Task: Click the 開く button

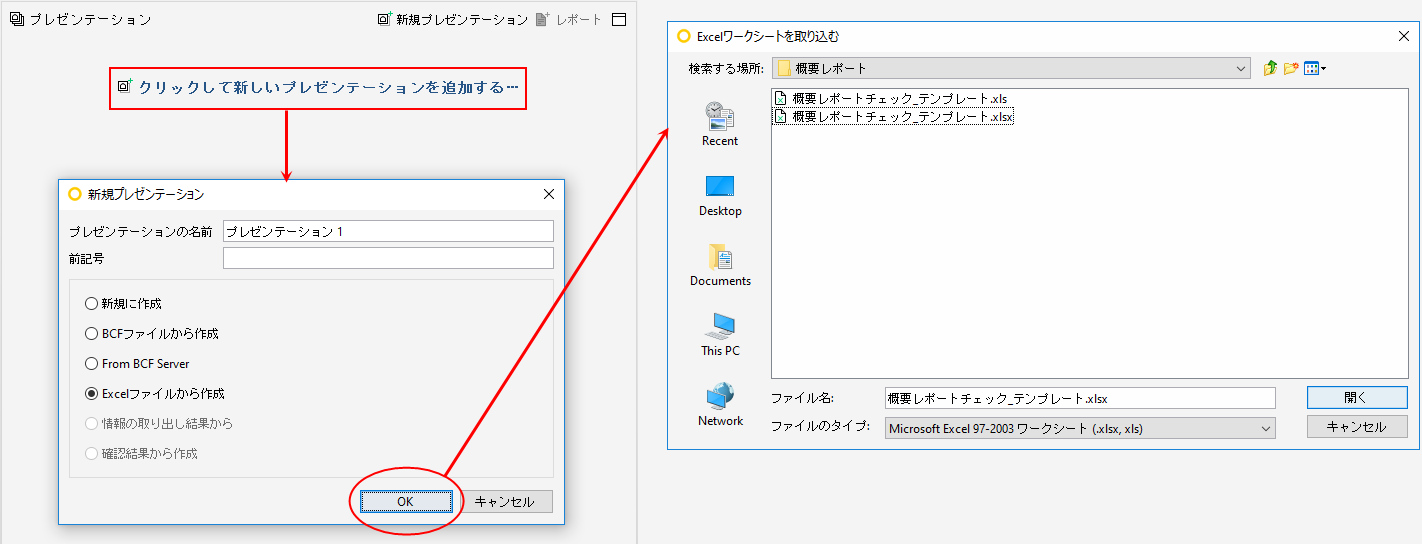Action: click(x=1357, y=397)
